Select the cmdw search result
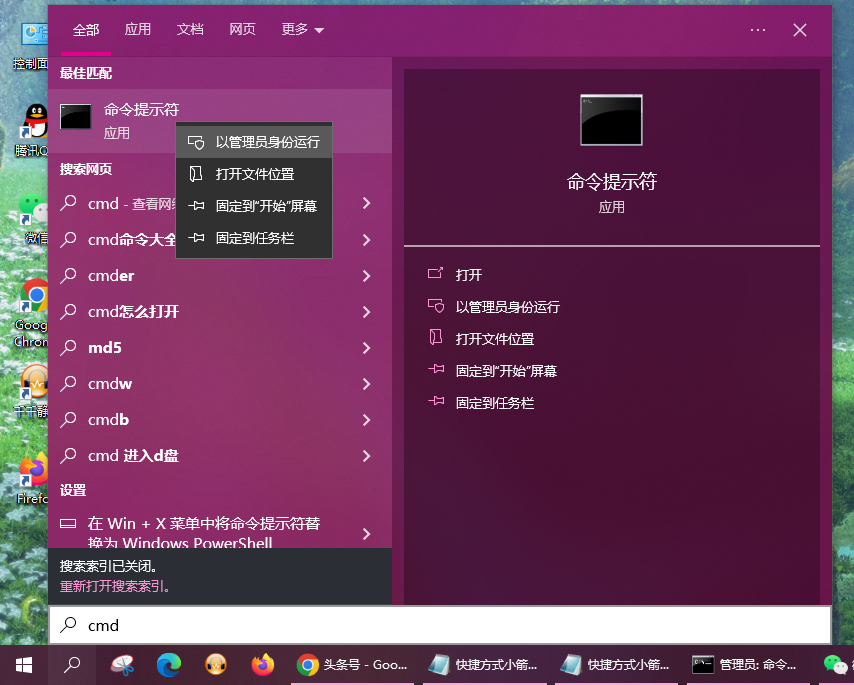Viewport: 854px width, 685px height. pyautogui.click(x=220, y=384)
